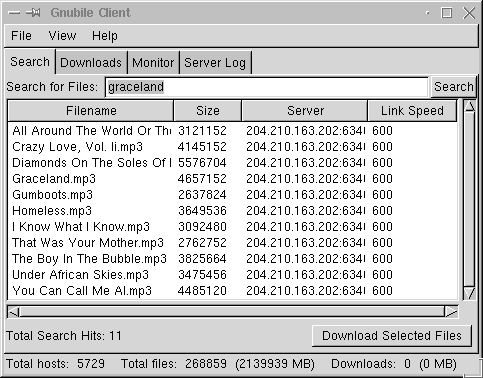
Task: Click the horizontal scrollbar right arrow
Action: point(451,312)
